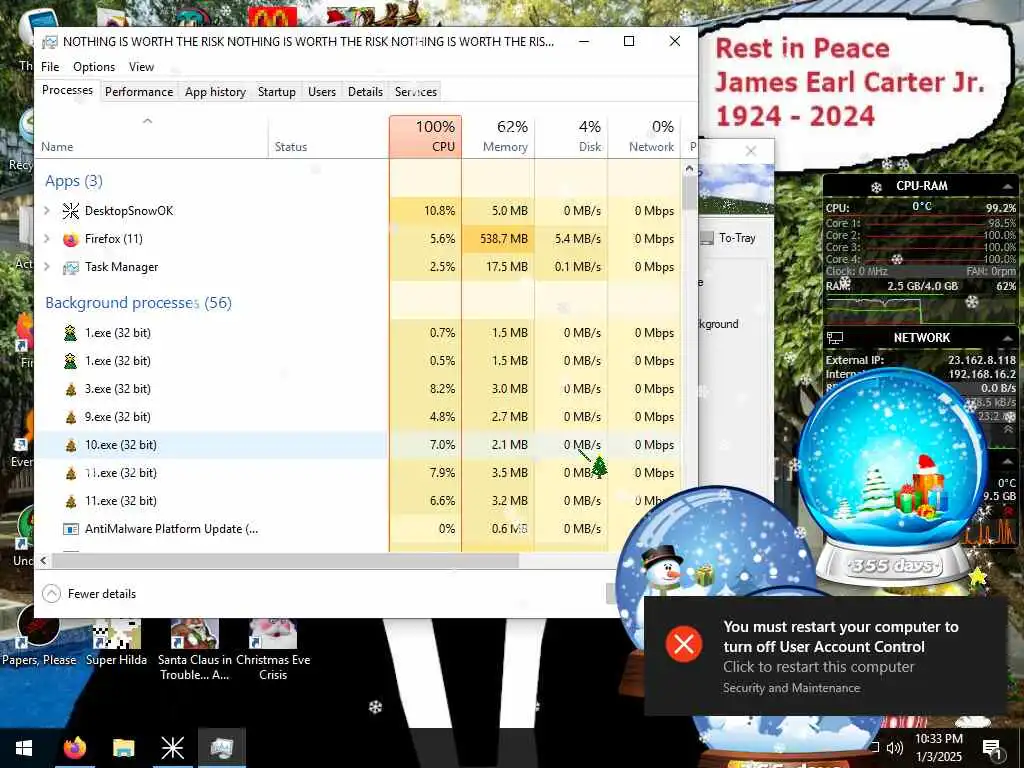Click the tree icon of 9.exe process
This screenshot has height=768, width=1024.
(71, 417)
